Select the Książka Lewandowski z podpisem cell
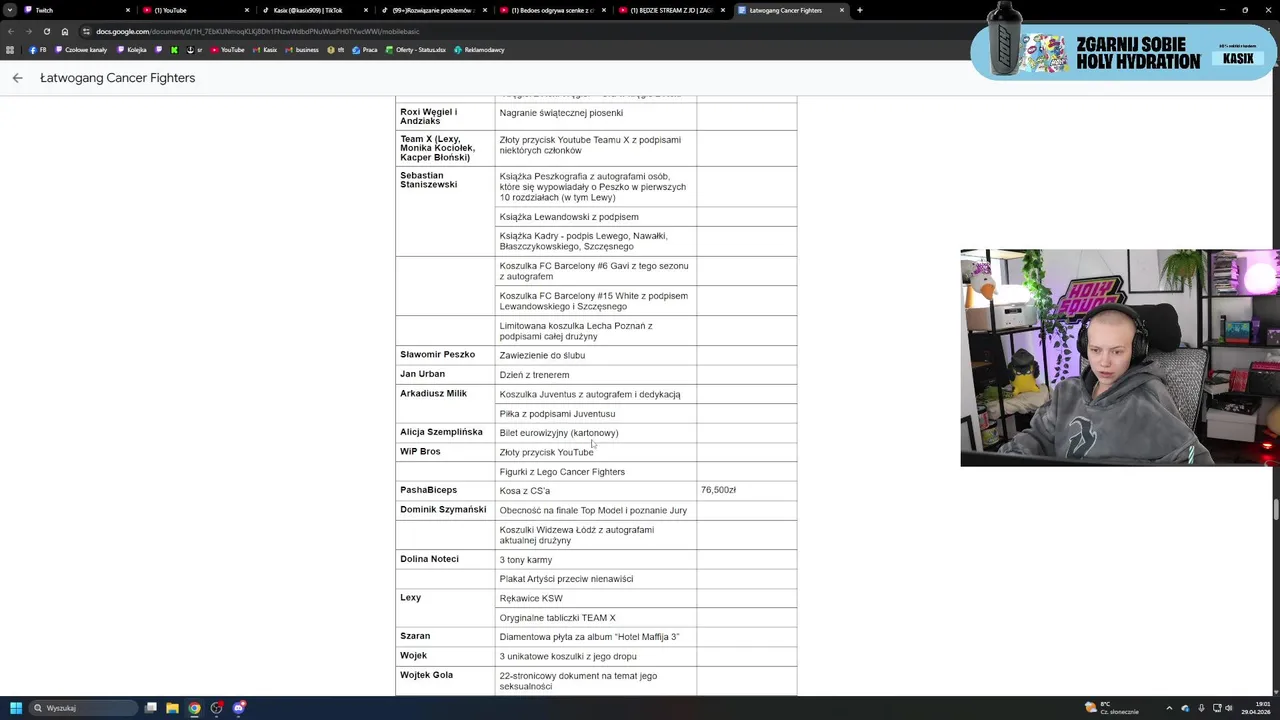1280x720 pixels. (x=596, y=217)
